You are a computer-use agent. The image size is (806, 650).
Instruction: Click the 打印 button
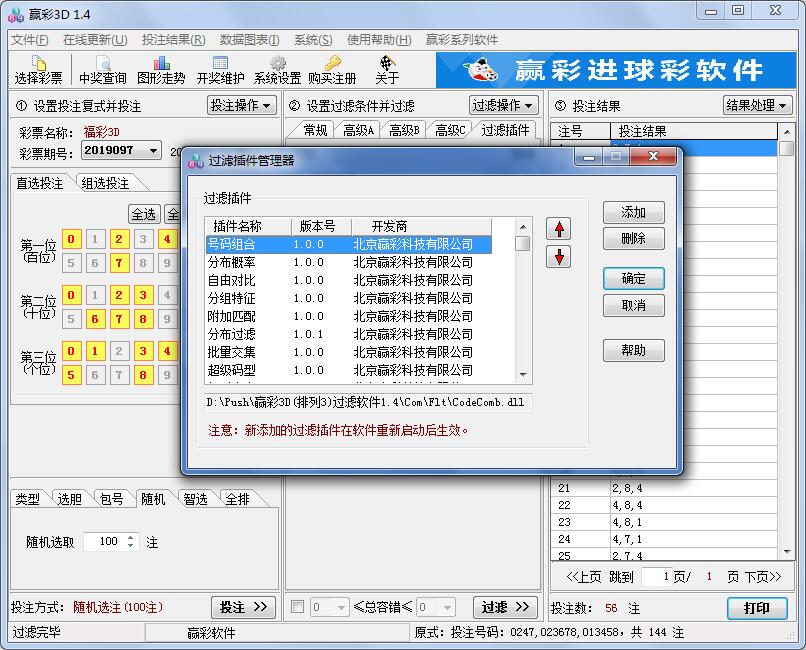tap(757, 607)
